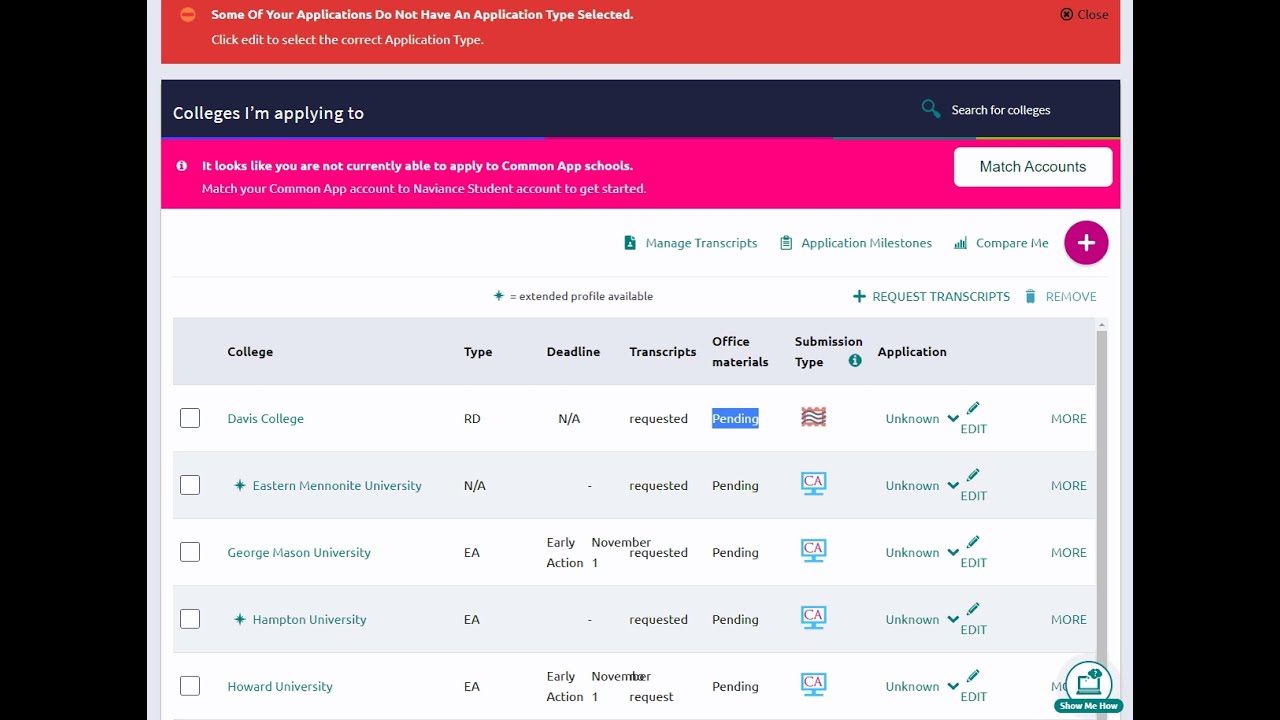Click the Transcripts column header
The image size is (1280, 720).
point(662,351)
